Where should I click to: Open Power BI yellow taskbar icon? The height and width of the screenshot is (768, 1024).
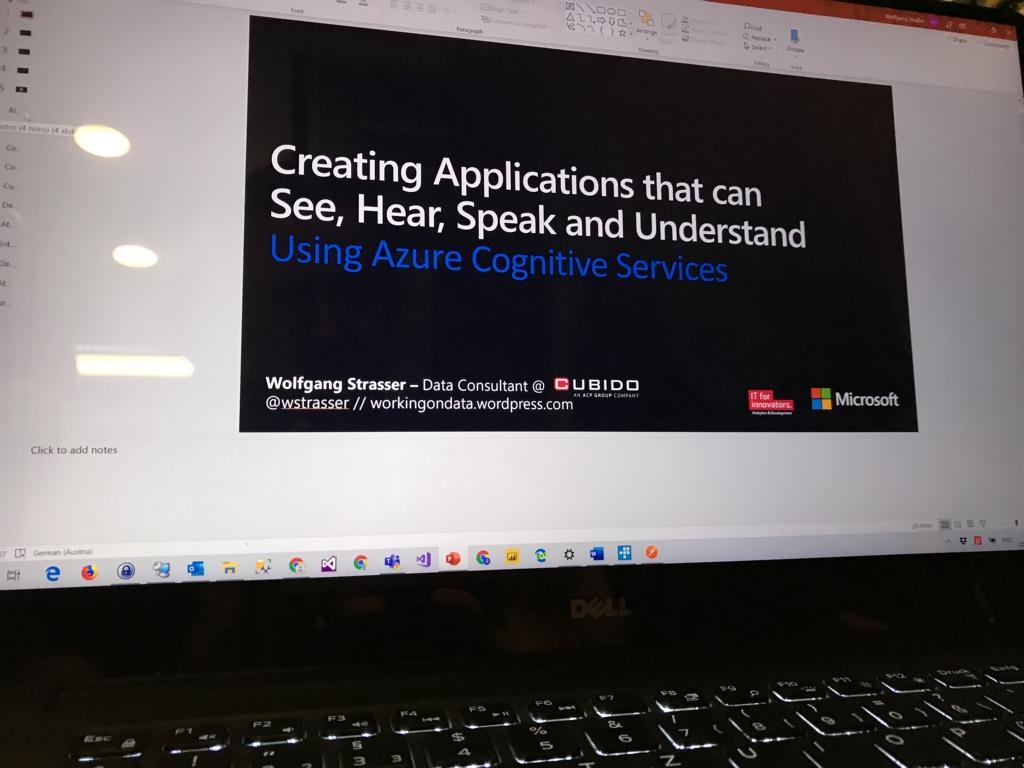(x=512, y=556)
